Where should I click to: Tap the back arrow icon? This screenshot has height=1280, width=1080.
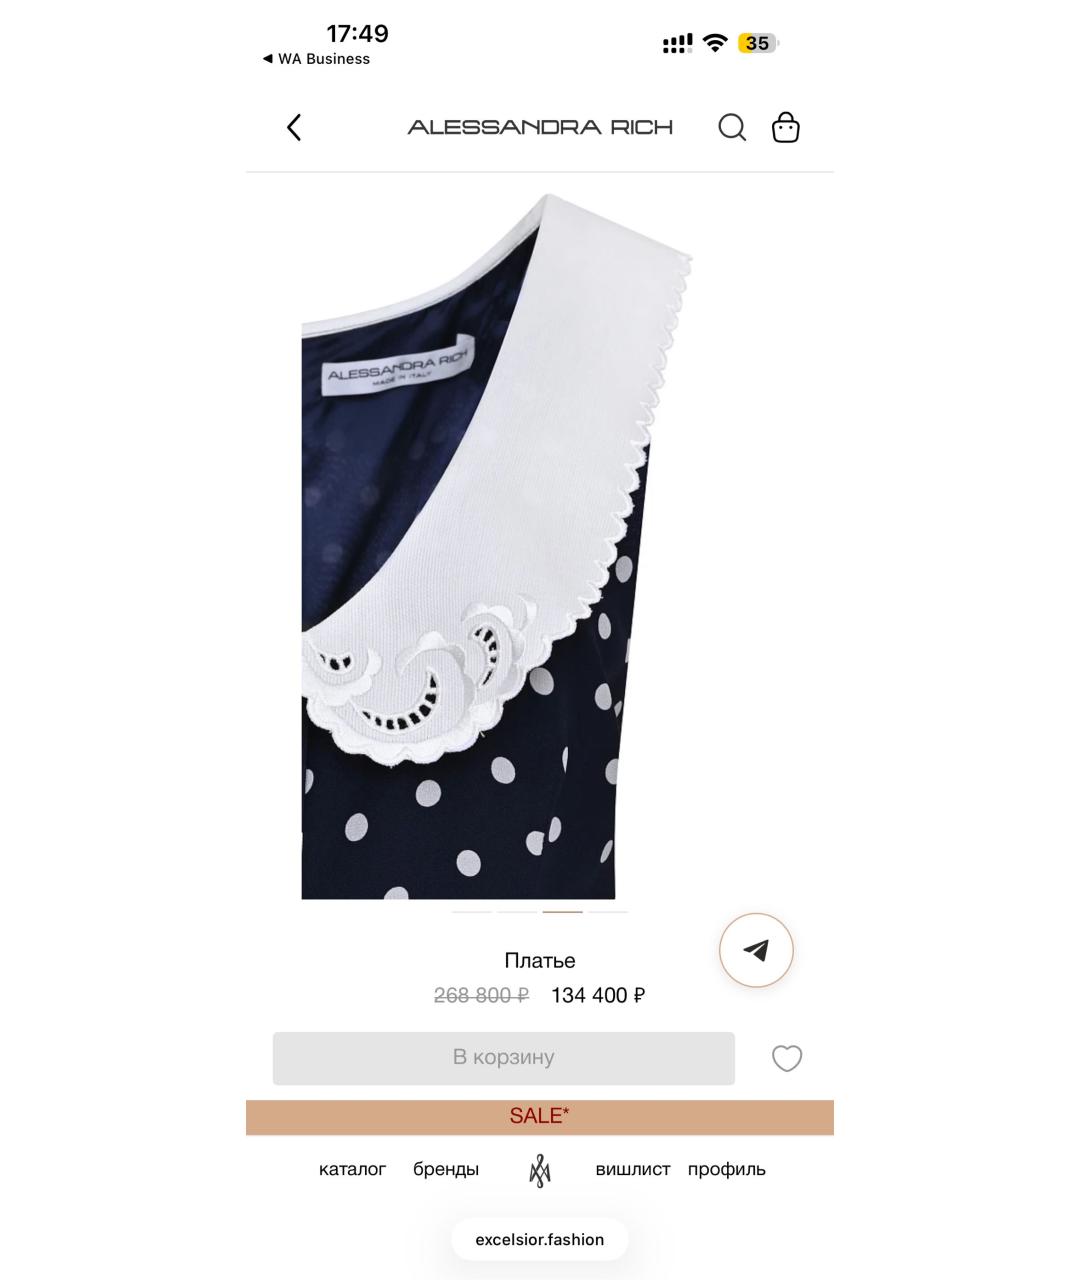[294, 127]
